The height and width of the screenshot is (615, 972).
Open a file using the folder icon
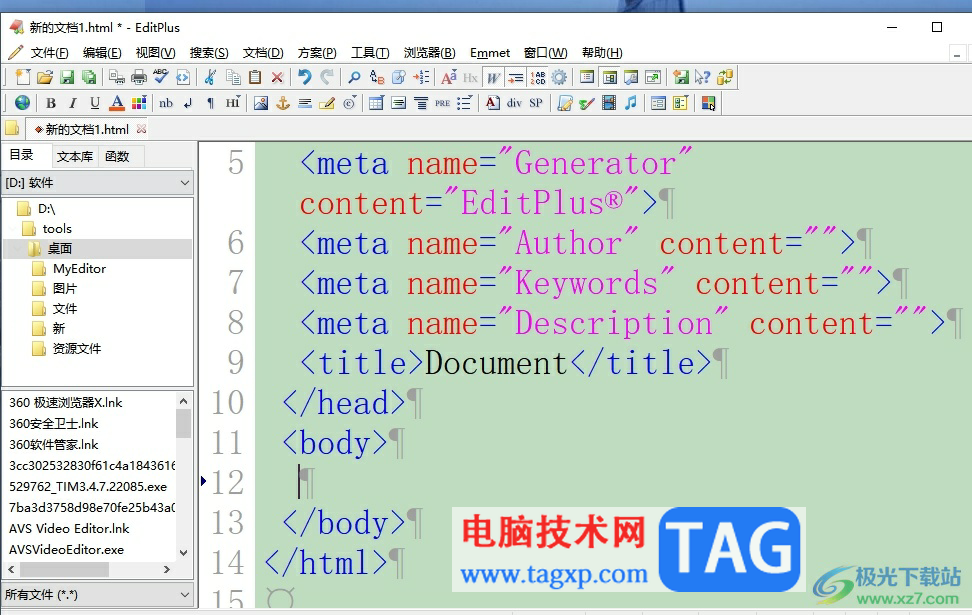tap(45, 77)
